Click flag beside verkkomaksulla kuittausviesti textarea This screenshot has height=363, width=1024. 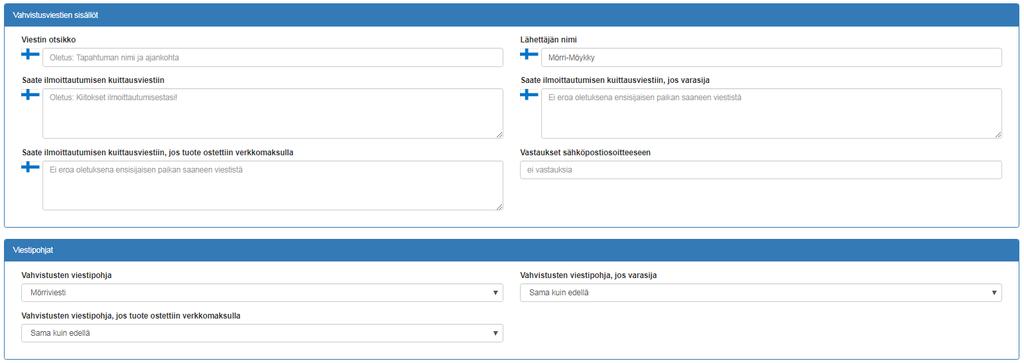30,167
